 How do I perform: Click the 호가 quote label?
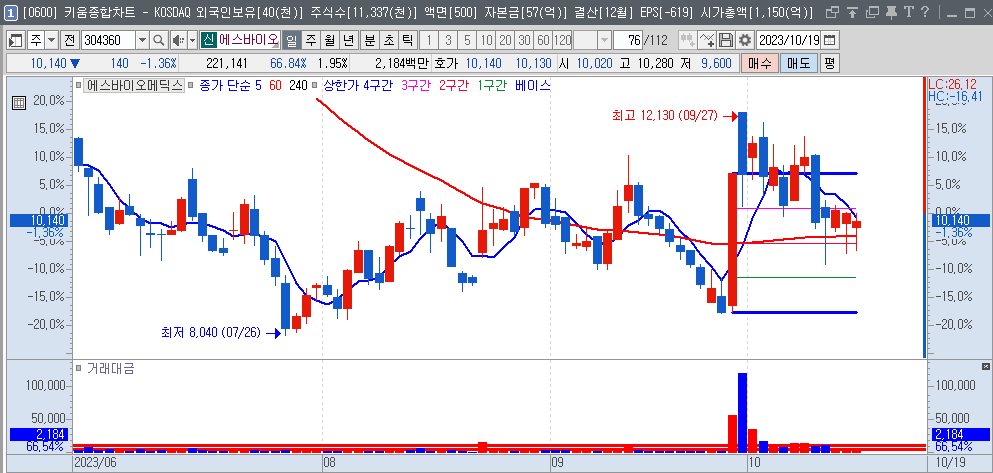click(x=446, y=63)
